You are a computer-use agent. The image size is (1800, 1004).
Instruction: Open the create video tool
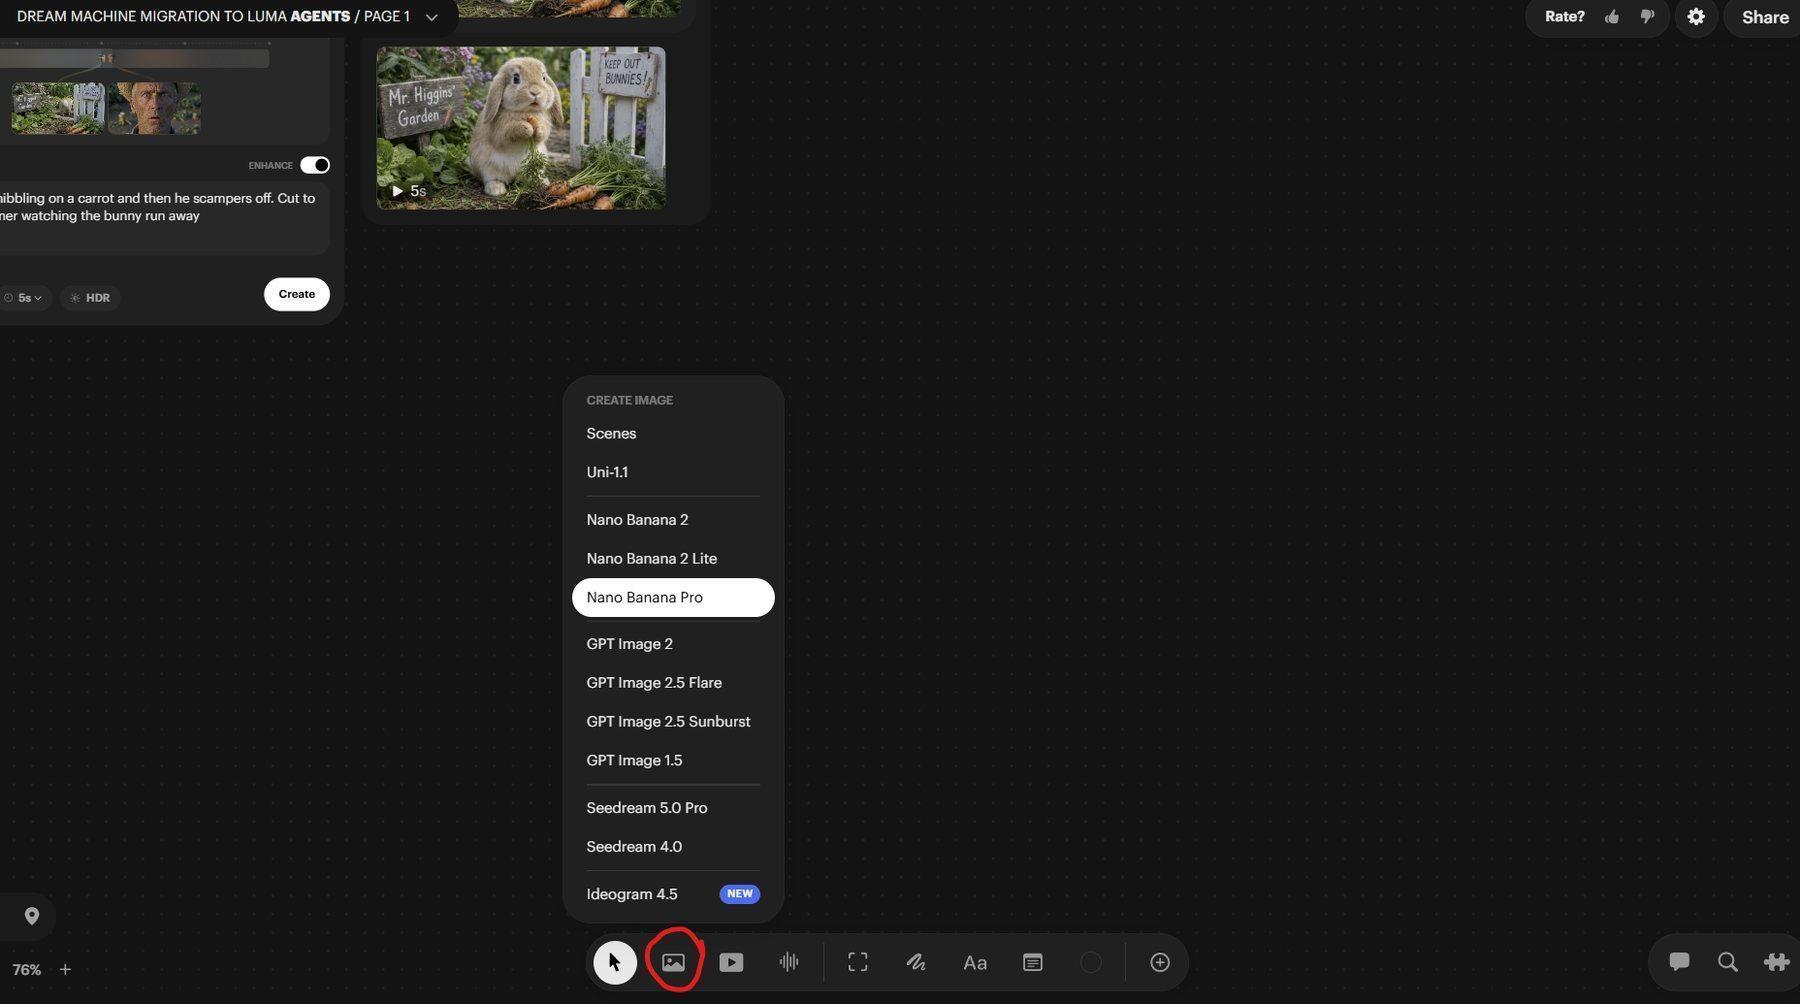[x=731, y=962]
